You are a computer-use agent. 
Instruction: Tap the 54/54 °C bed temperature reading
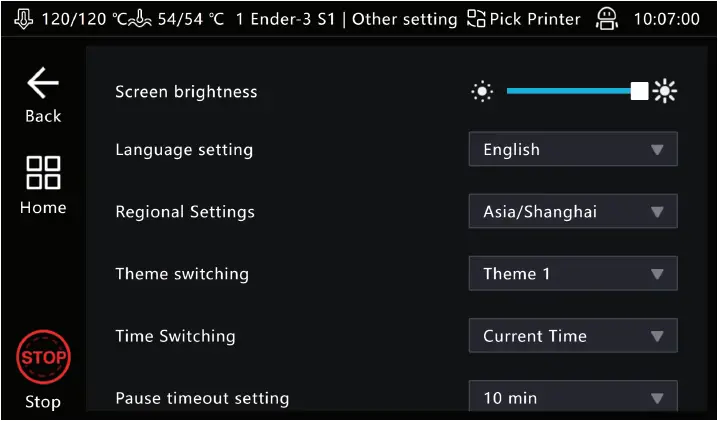[190, 19]
